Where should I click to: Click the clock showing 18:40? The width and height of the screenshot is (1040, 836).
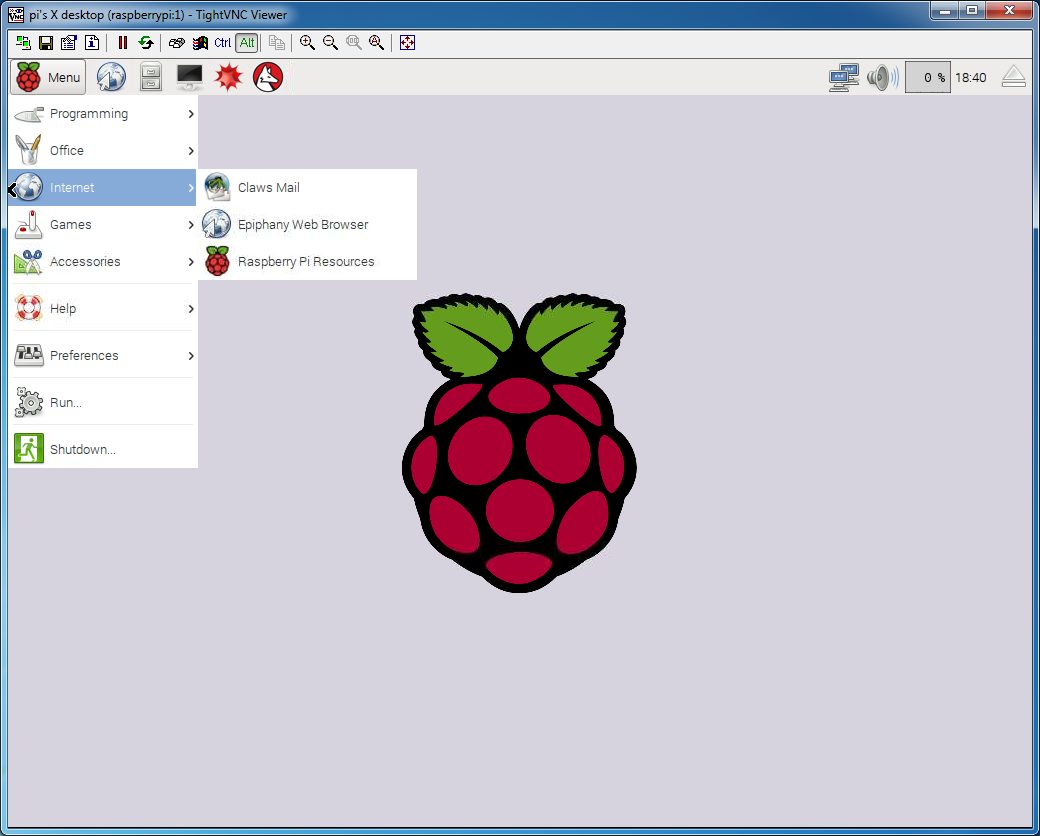point(970,78)
